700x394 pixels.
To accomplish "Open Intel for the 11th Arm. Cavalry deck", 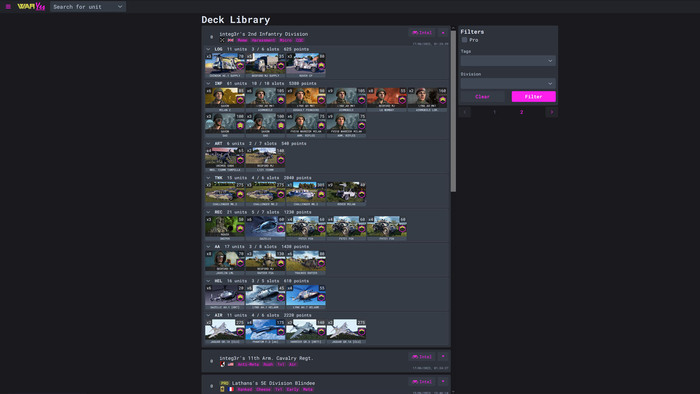I will point(422,357).
